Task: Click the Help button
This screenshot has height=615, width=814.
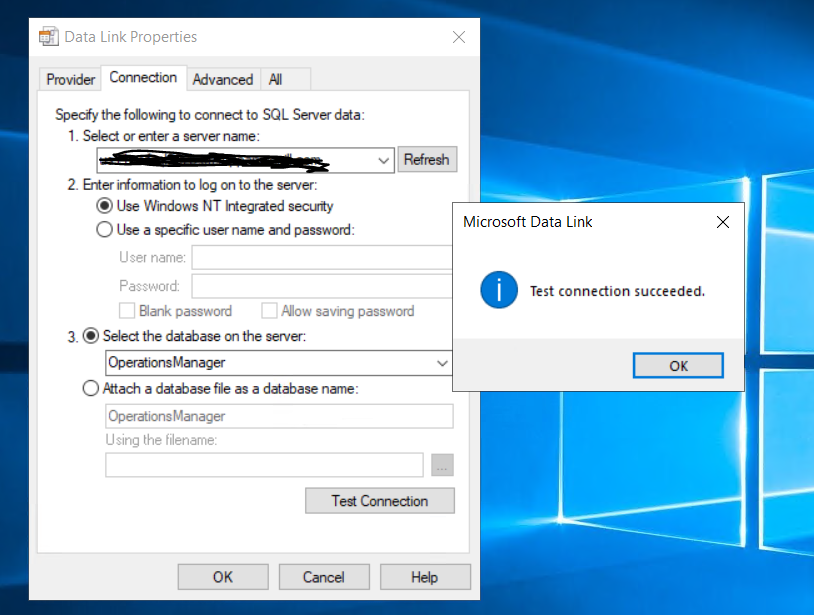Action: click(425, 577)
